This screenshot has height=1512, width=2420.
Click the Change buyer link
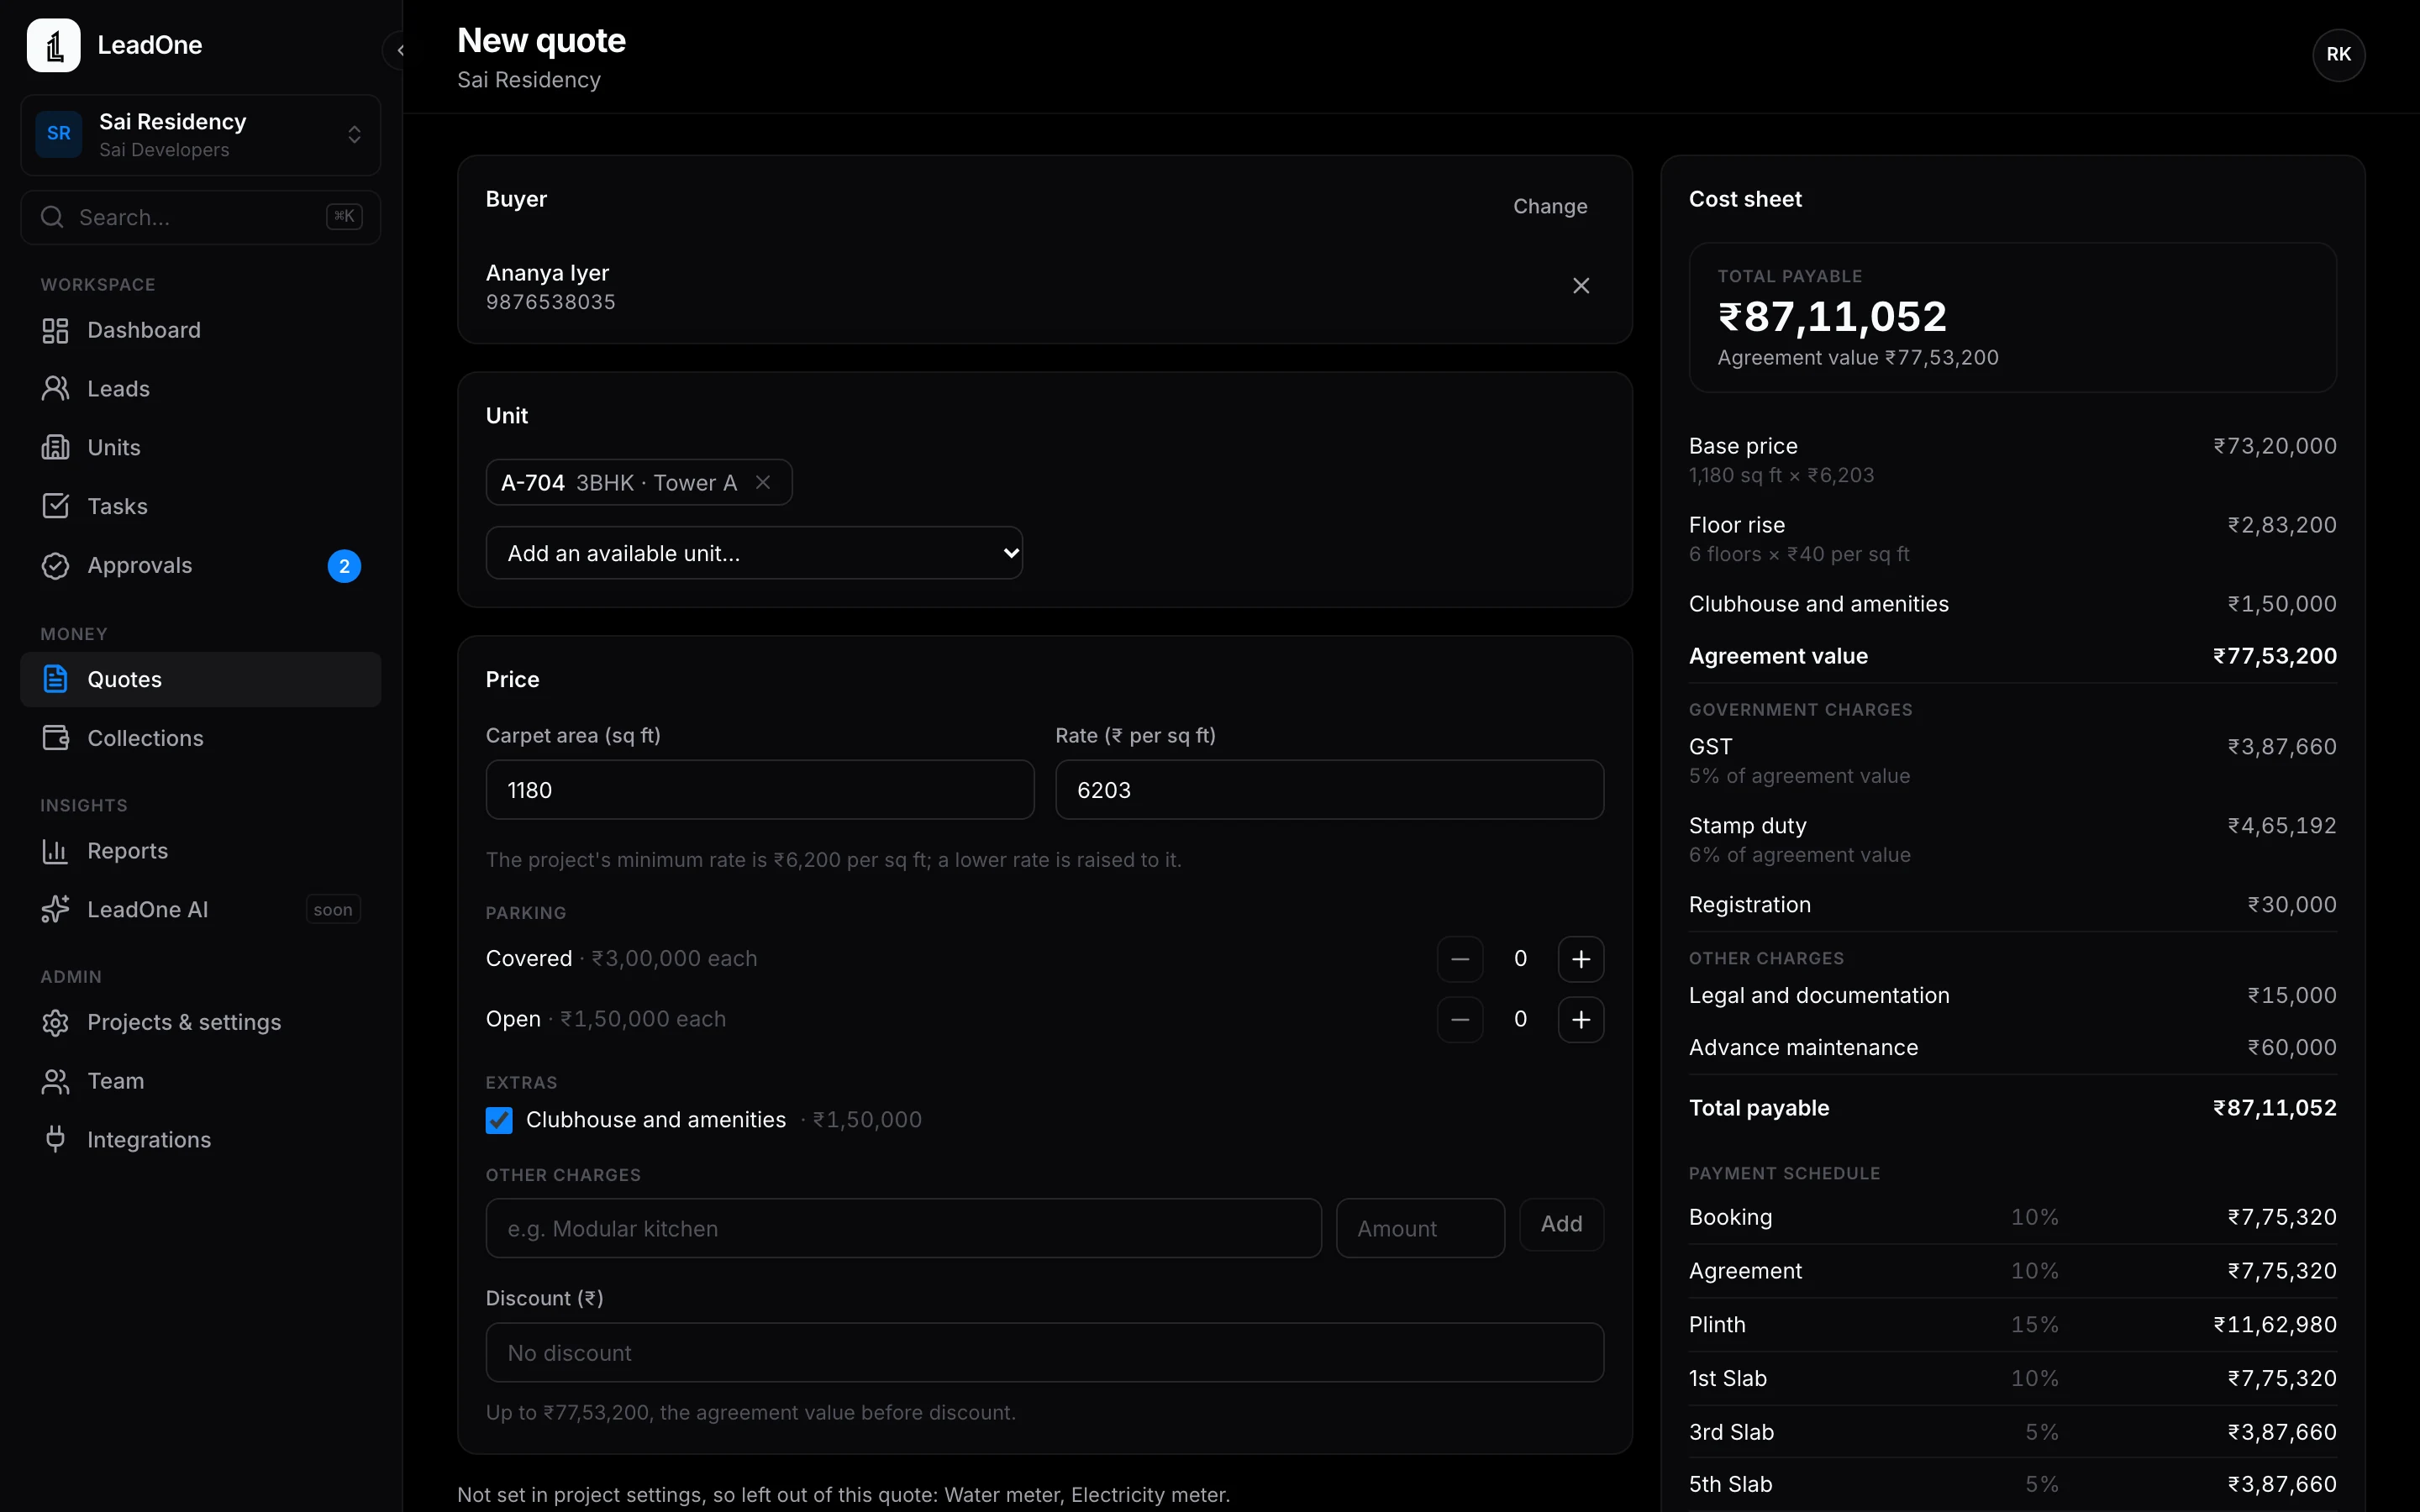[x=1550, y=206]
